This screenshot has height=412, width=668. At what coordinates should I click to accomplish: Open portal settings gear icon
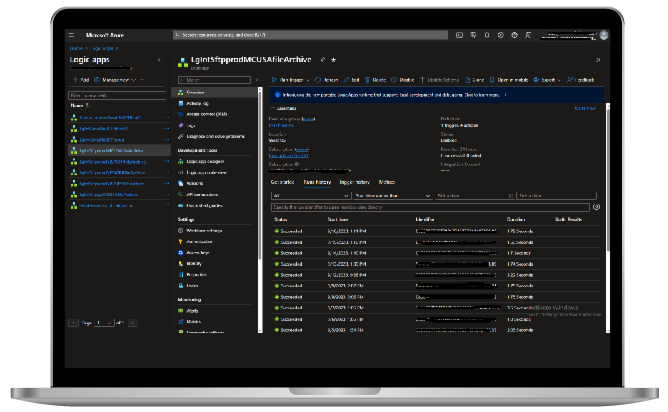click(501, 35)
